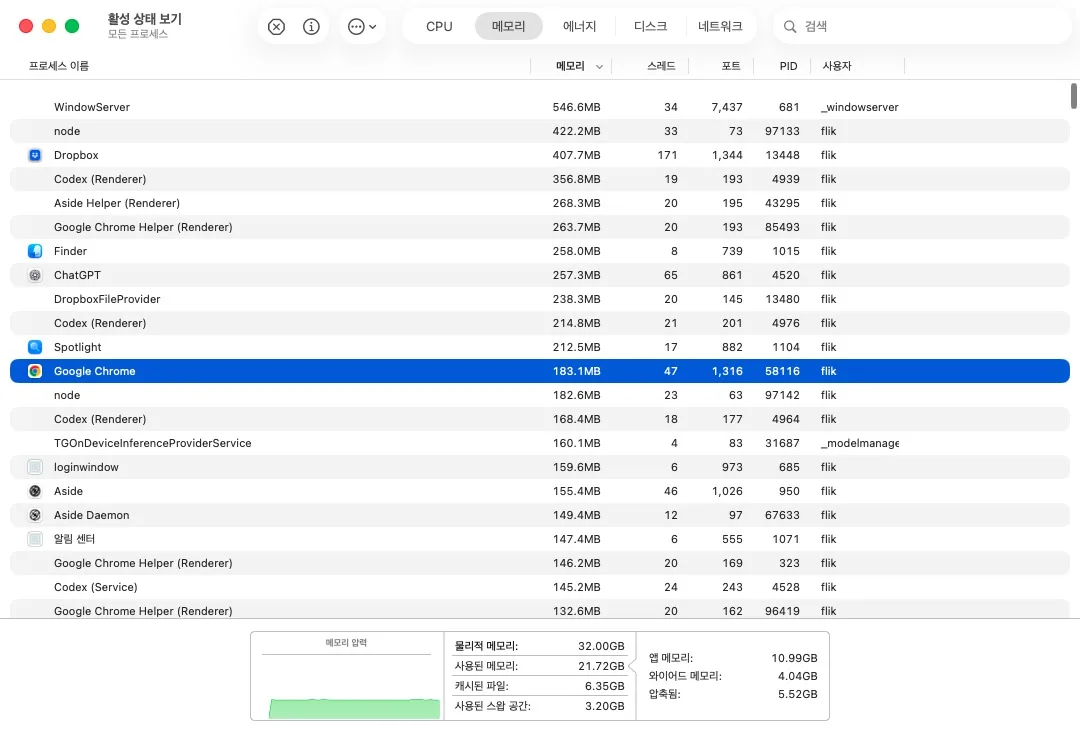The height and width of the screenshot is (735, 1080).
Task: Select Codex (Renderer) with PID 4976
Action: 539,323
